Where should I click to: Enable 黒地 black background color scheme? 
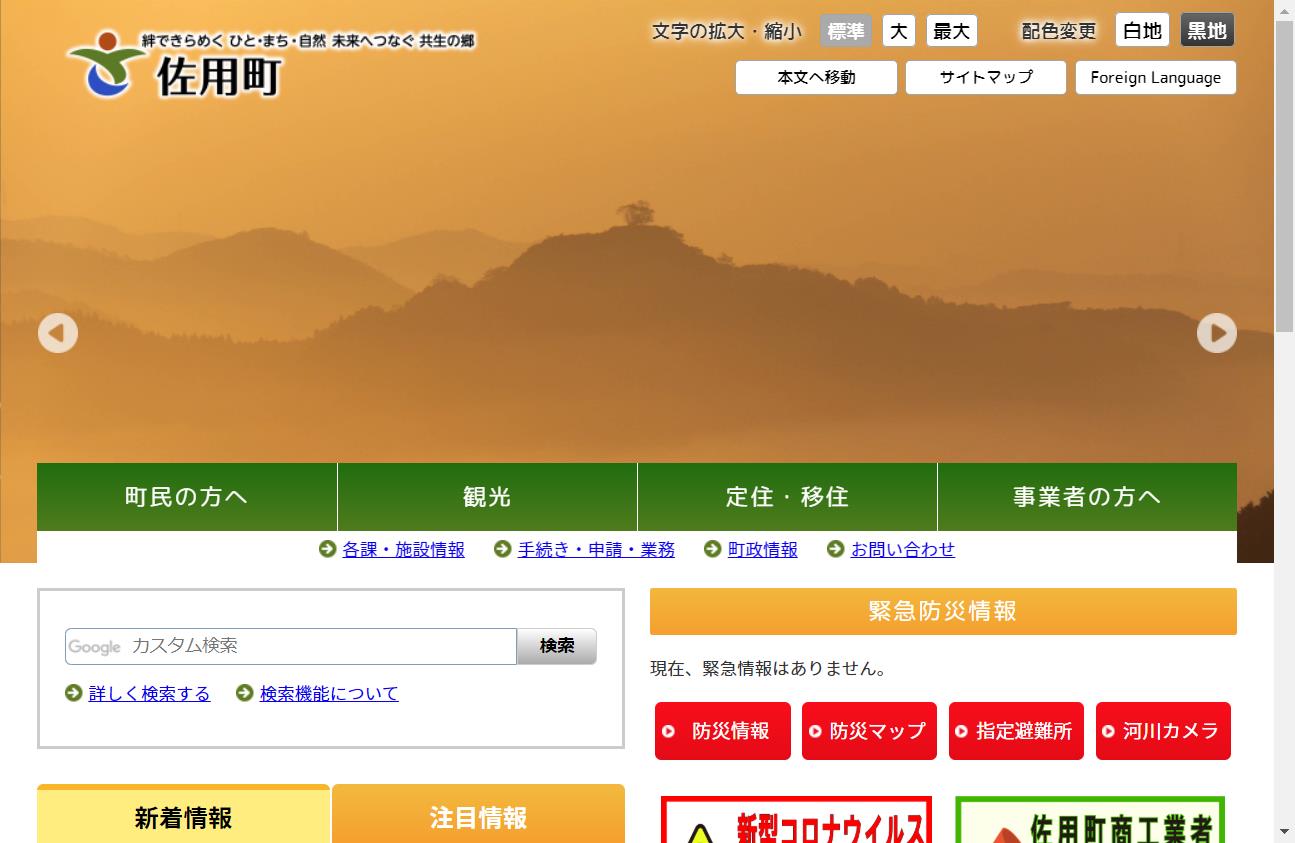click(x=1206, y=30)
